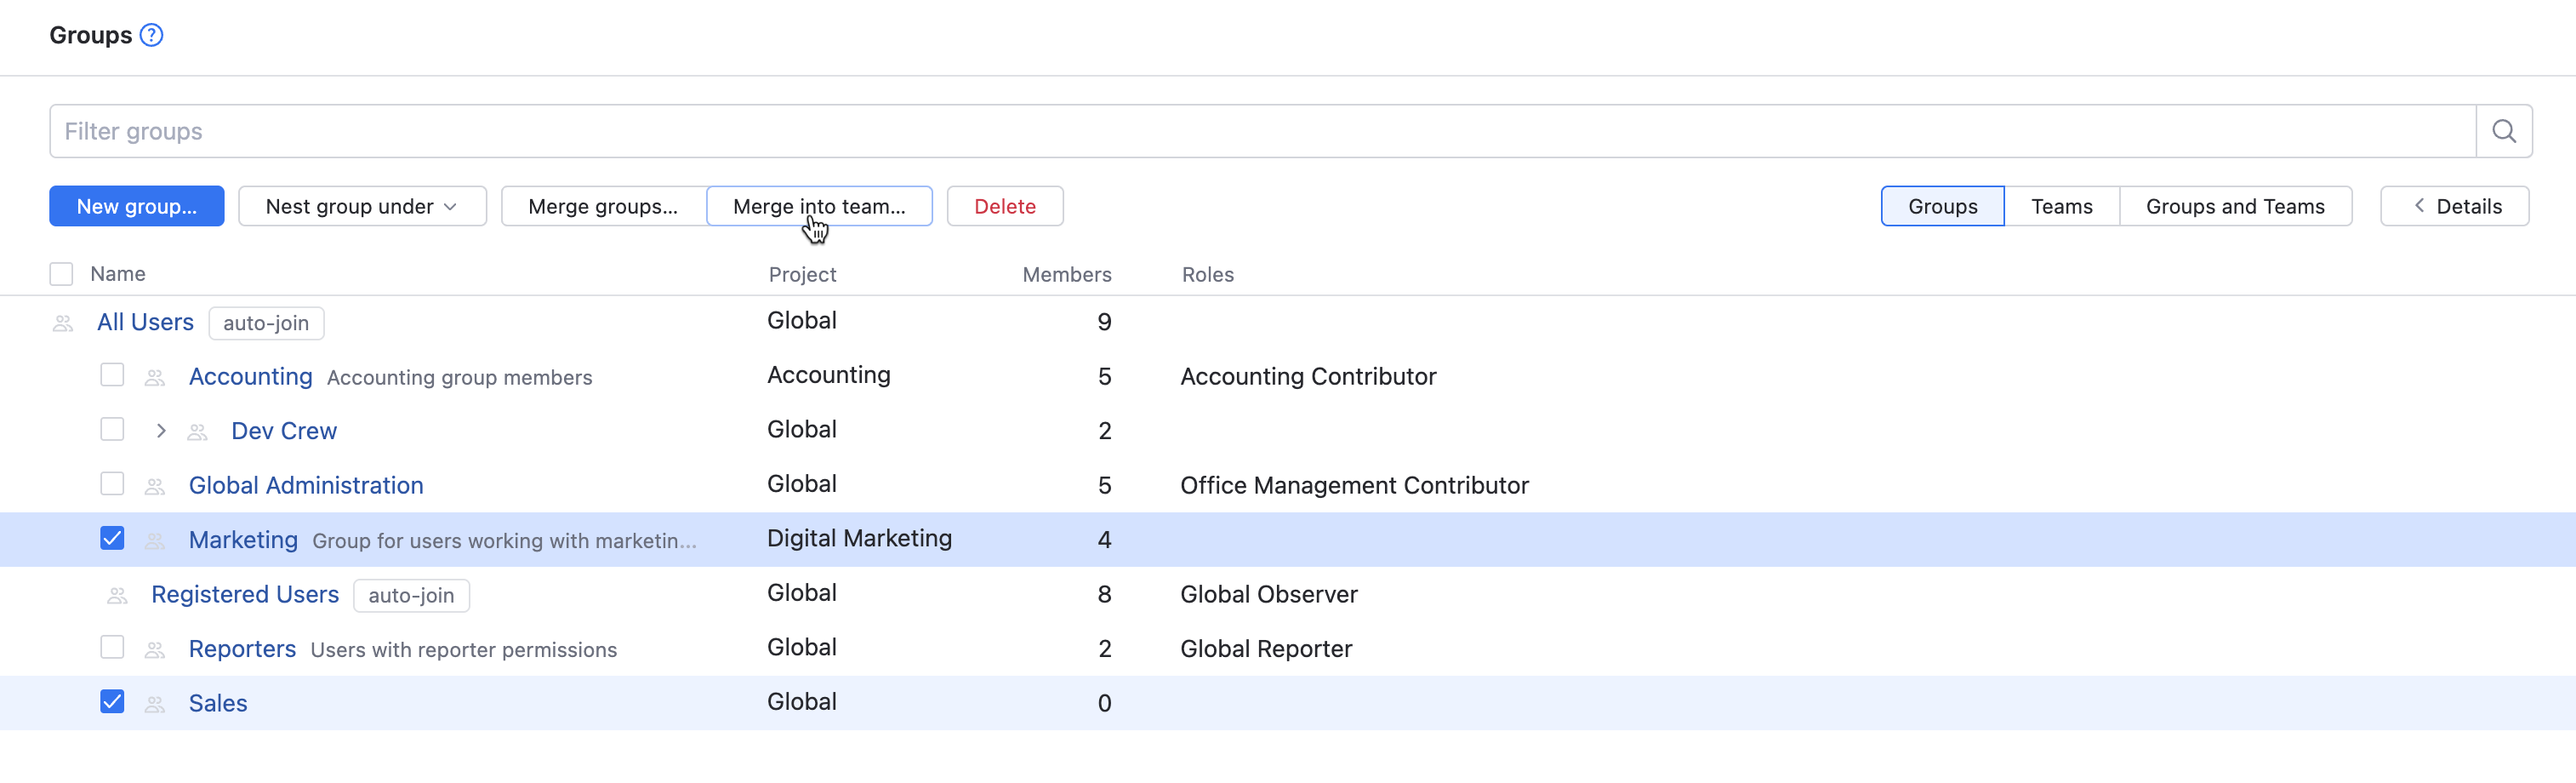
Task: Check the Accounting group checkbox
Action: coord(112,375)
